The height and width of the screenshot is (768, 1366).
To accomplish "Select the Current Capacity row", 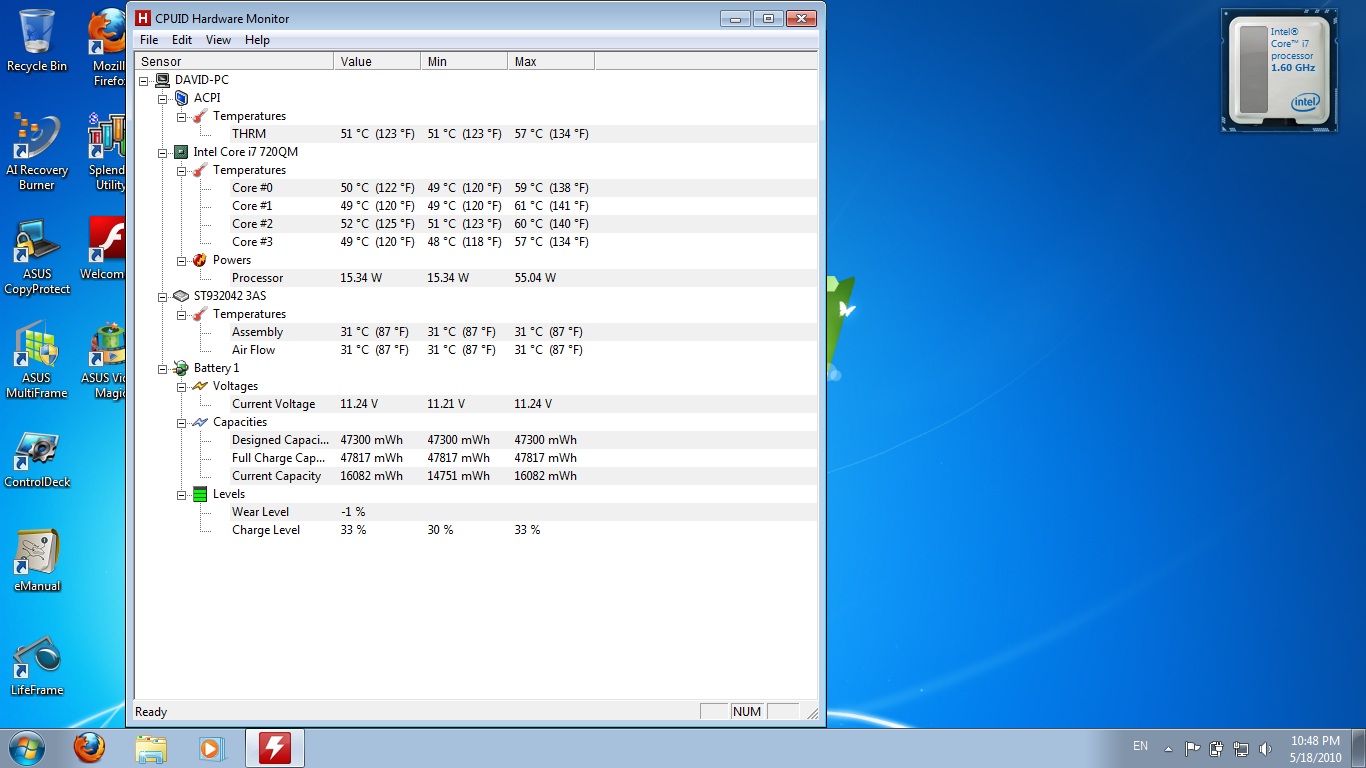I will 476,476.
